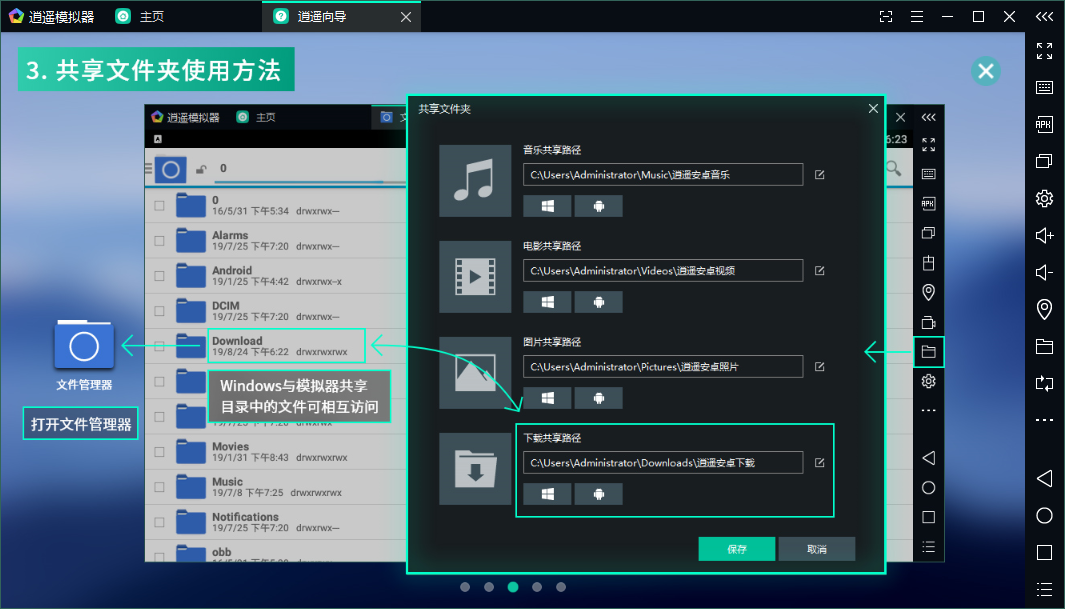The image size is (1065, 609).
Task: Tap the Android home circle in the outer sidebar
Action: pyautogui.click(x=1044, y=516)
